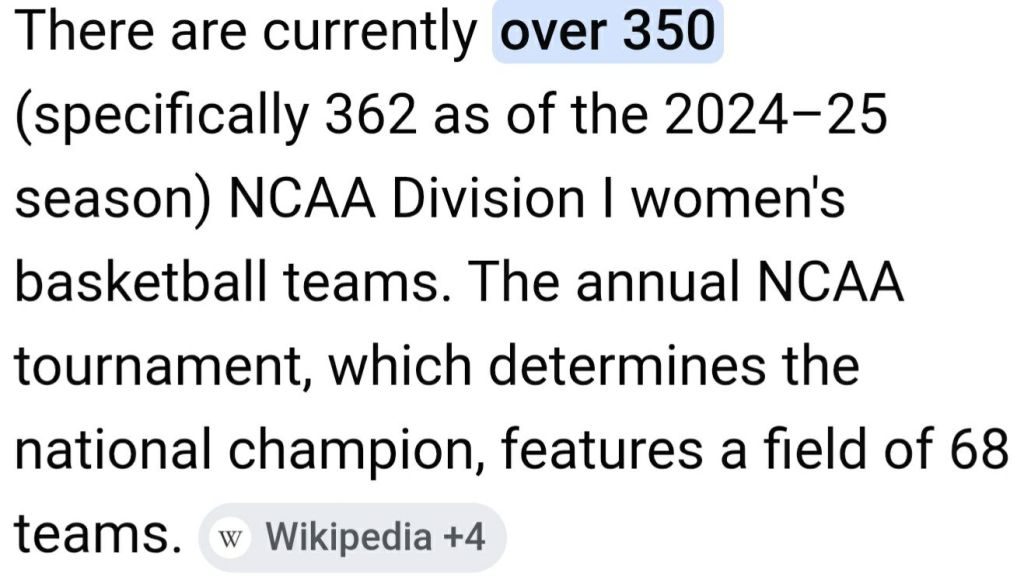
Task: Click the highlighted "over 350" text
Action: tap(607, 34)
